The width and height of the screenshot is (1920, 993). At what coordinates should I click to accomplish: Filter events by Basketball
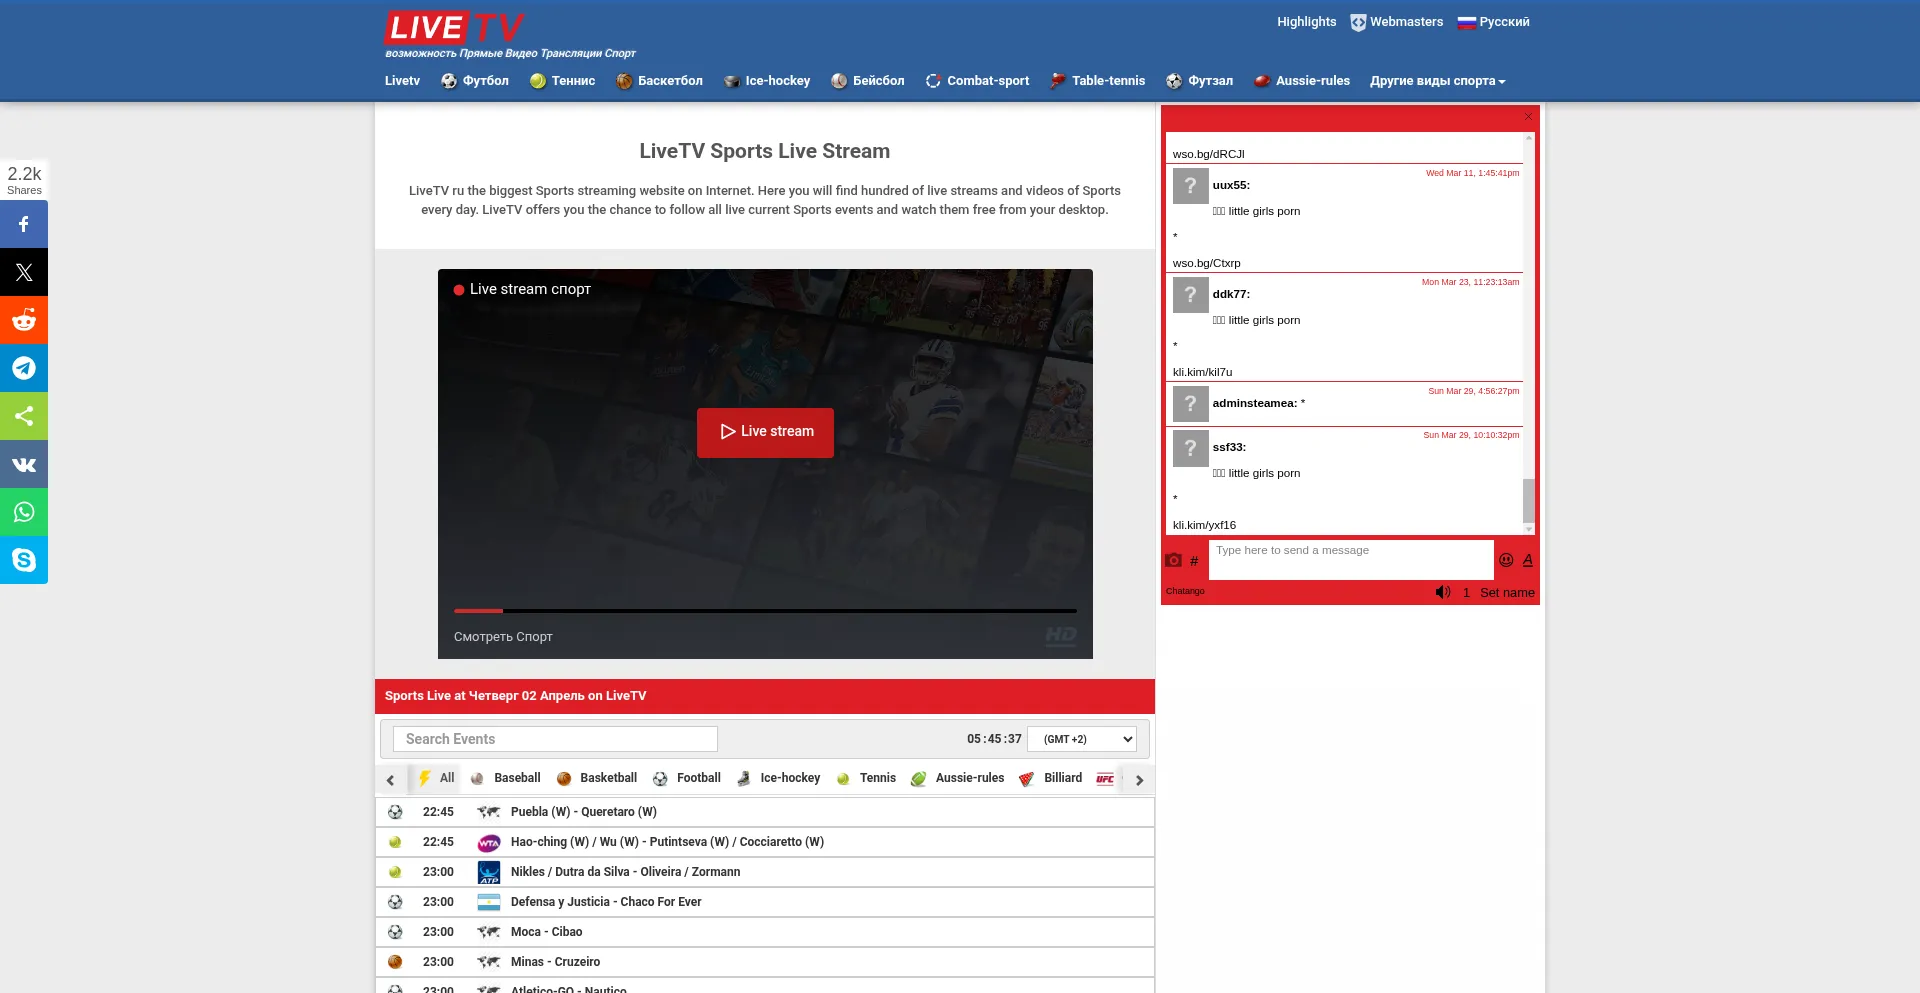pos(597,778)
